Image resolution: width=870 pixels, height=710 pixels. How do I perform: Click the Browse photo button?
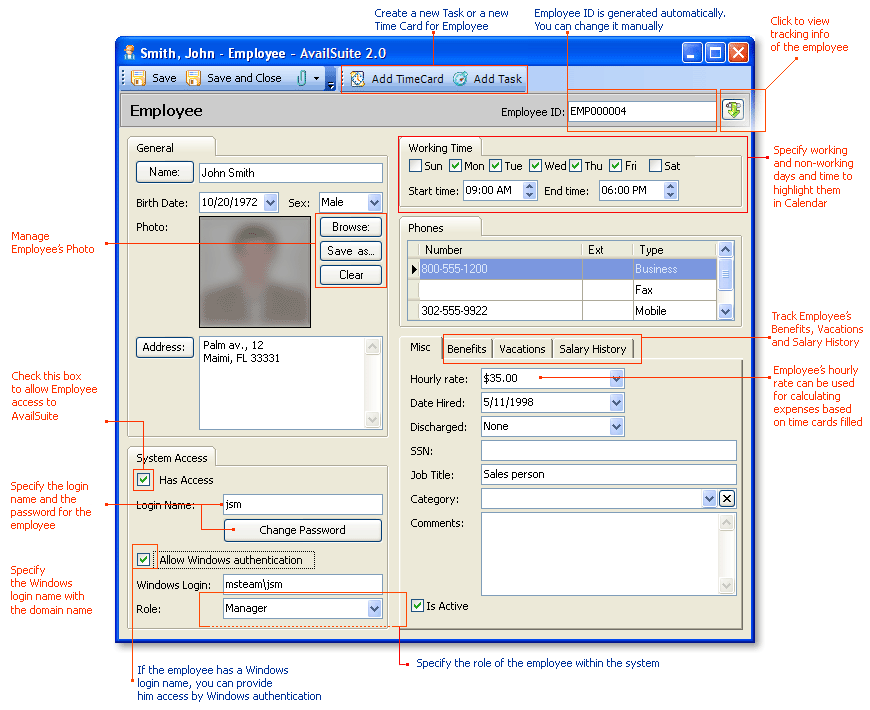coord(350,227)
